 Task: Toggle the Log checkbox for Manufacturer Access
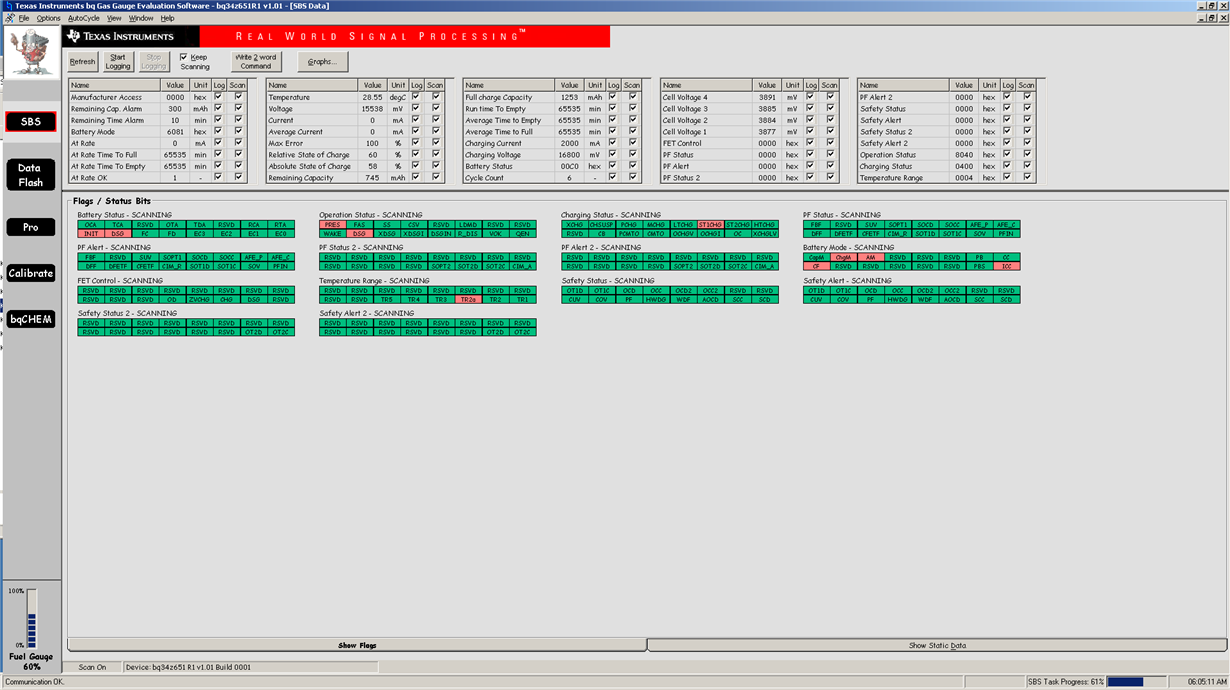pyautogui.click(x=218, y=97)
